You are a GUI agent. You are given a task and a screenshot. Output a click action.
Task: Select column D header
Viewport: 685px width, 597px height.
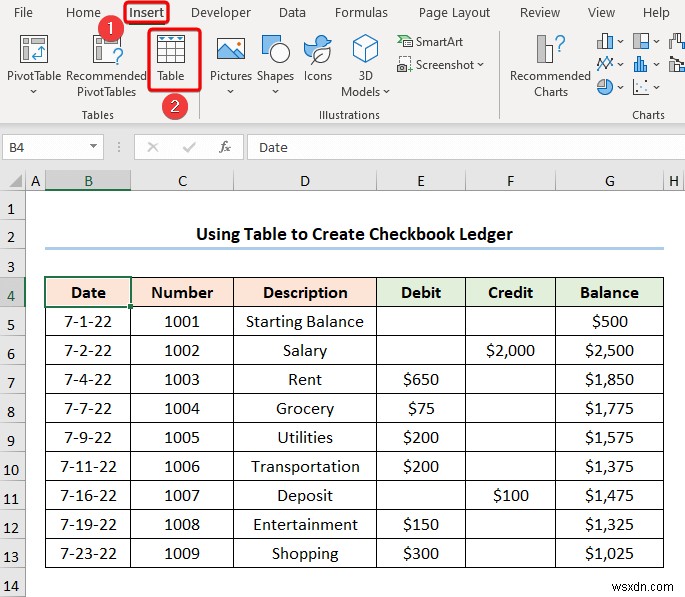[x=305, y=181]
